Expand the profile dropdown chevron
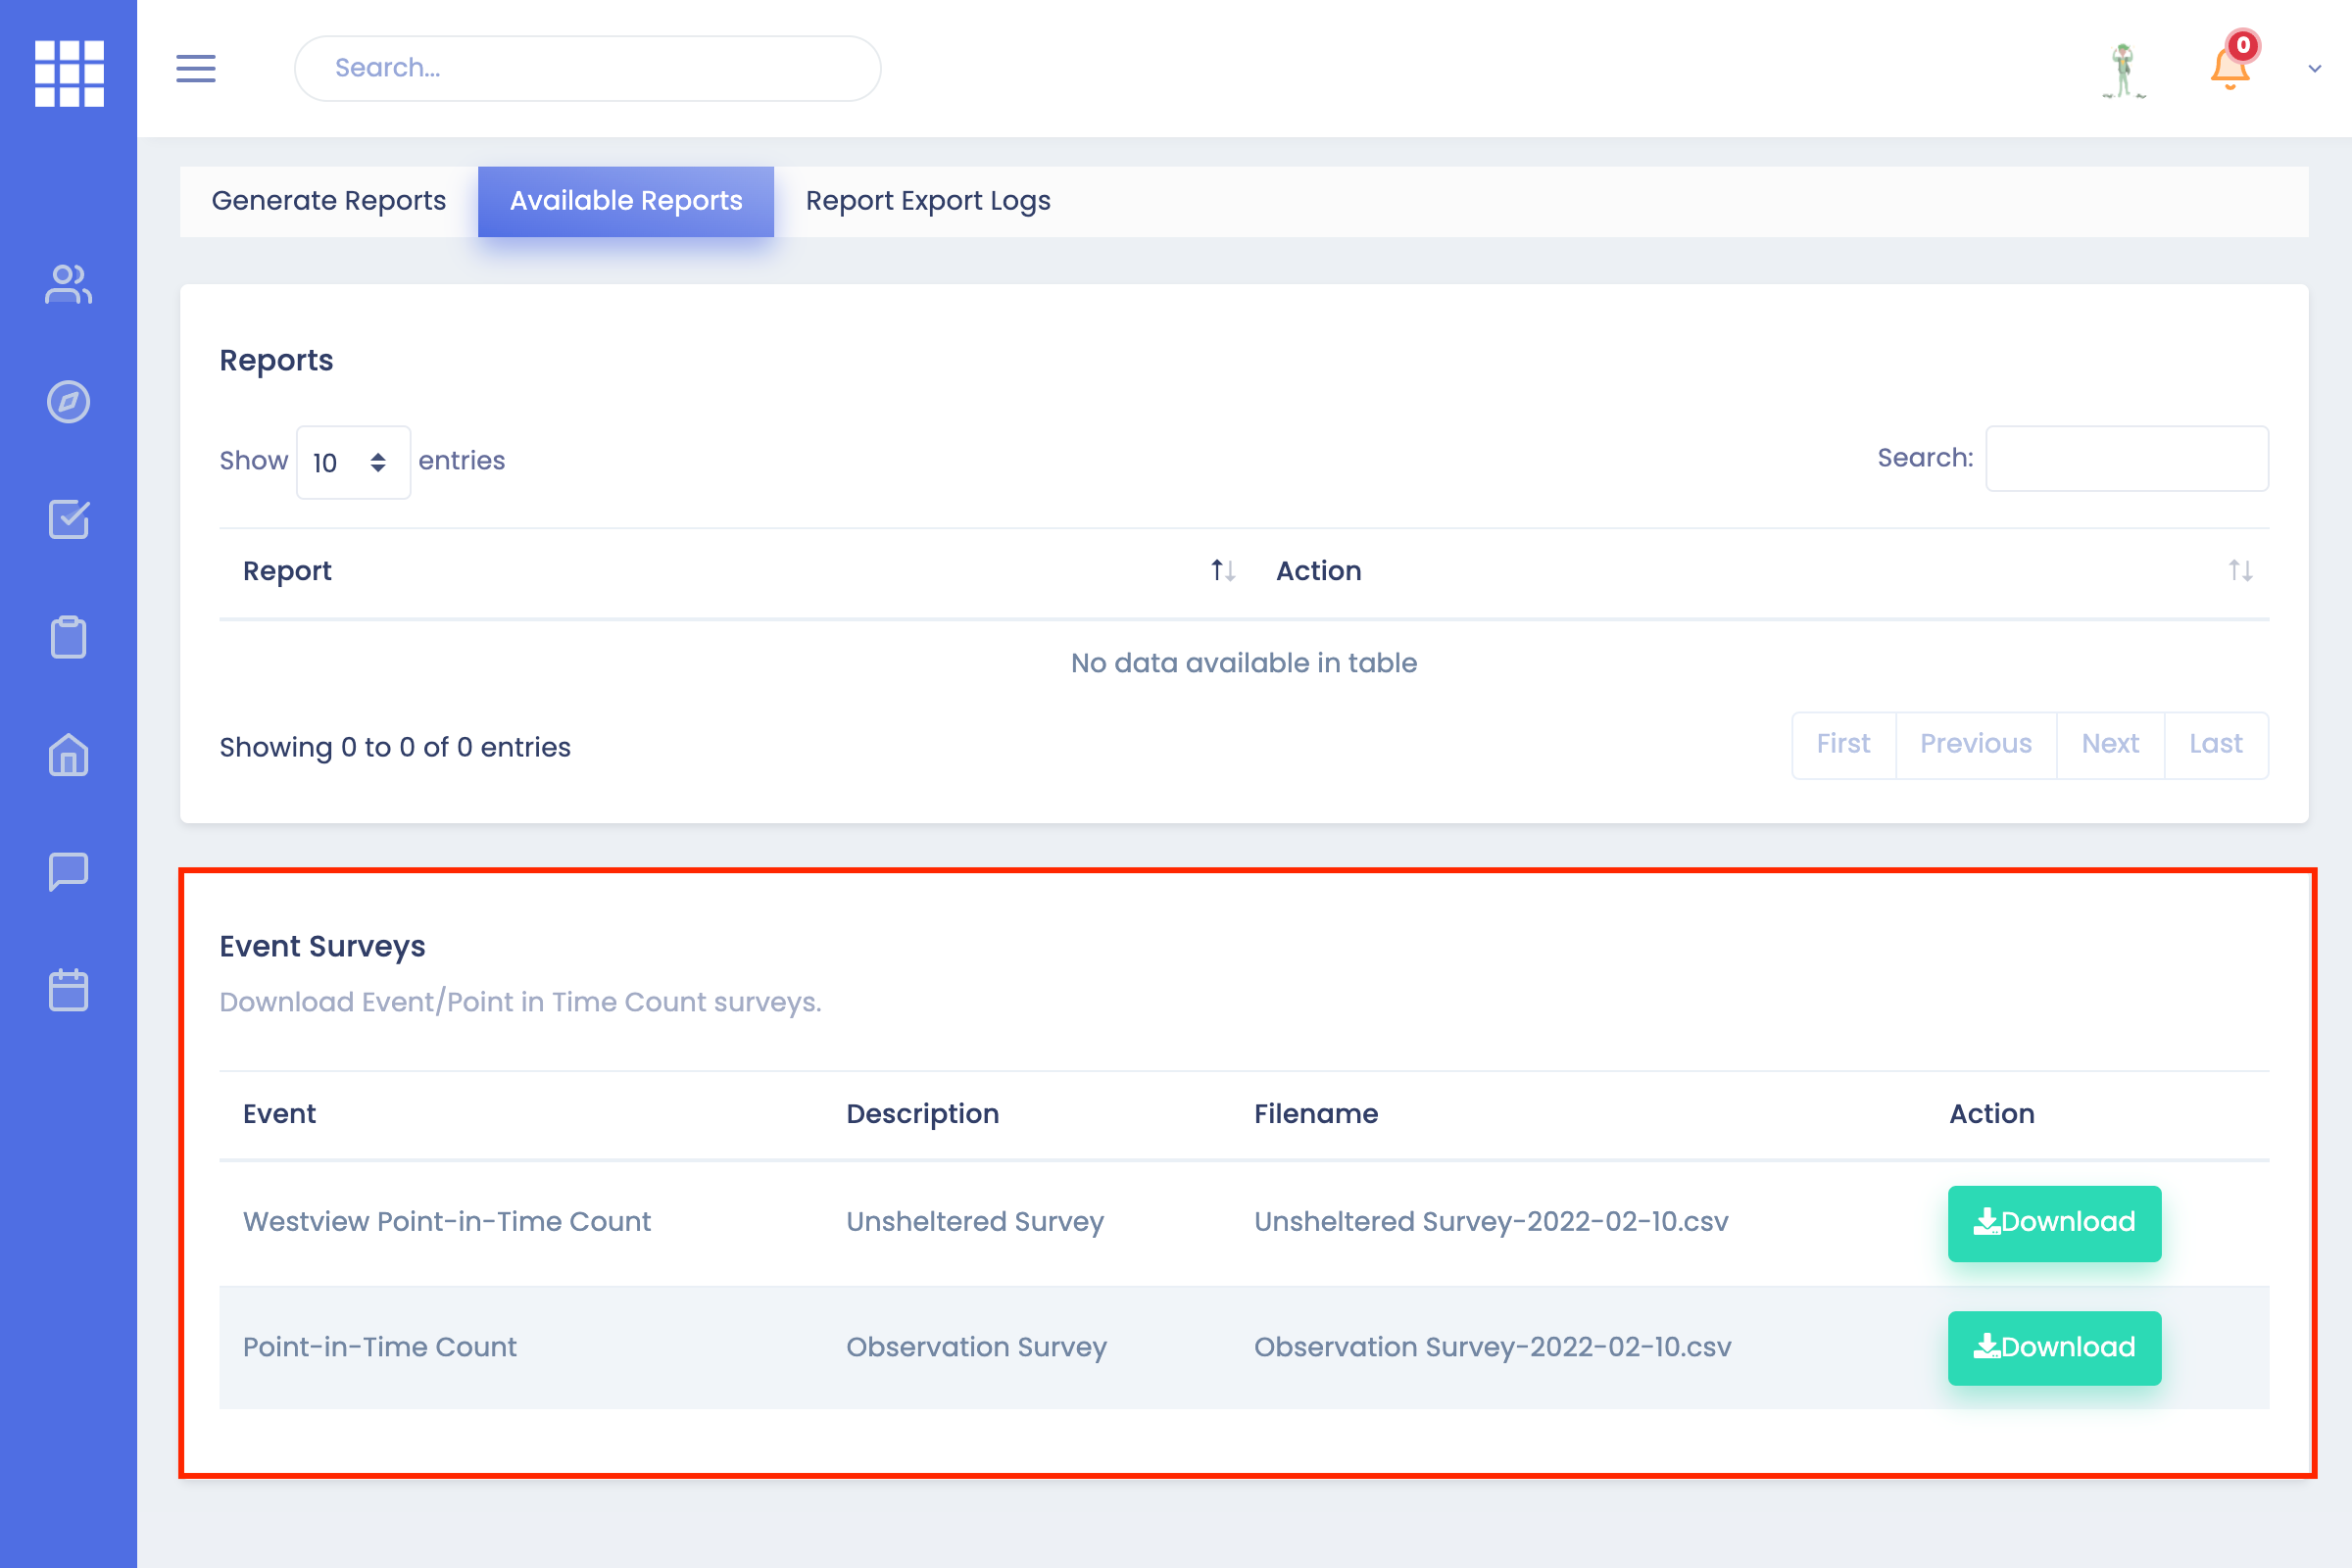Screen dimensions: 2352x1568 2315,69
